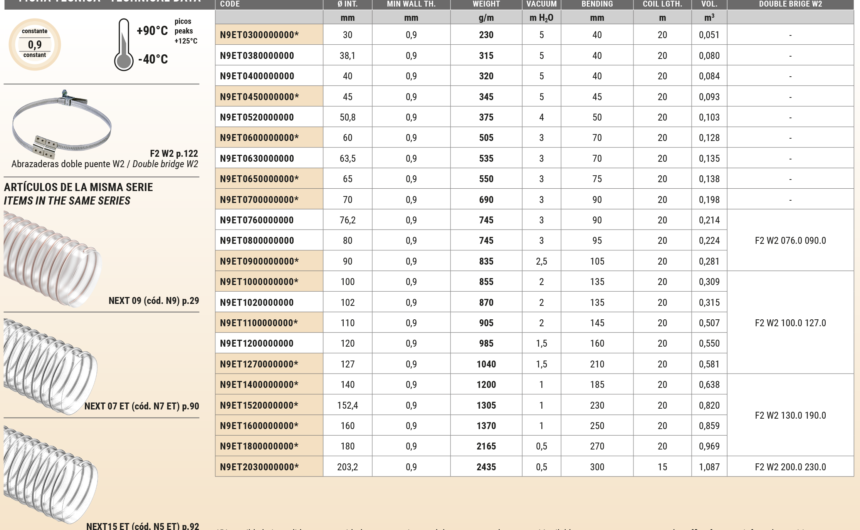
Task: Click the constant 0,9 wall thickness badge
Action: 35,45
